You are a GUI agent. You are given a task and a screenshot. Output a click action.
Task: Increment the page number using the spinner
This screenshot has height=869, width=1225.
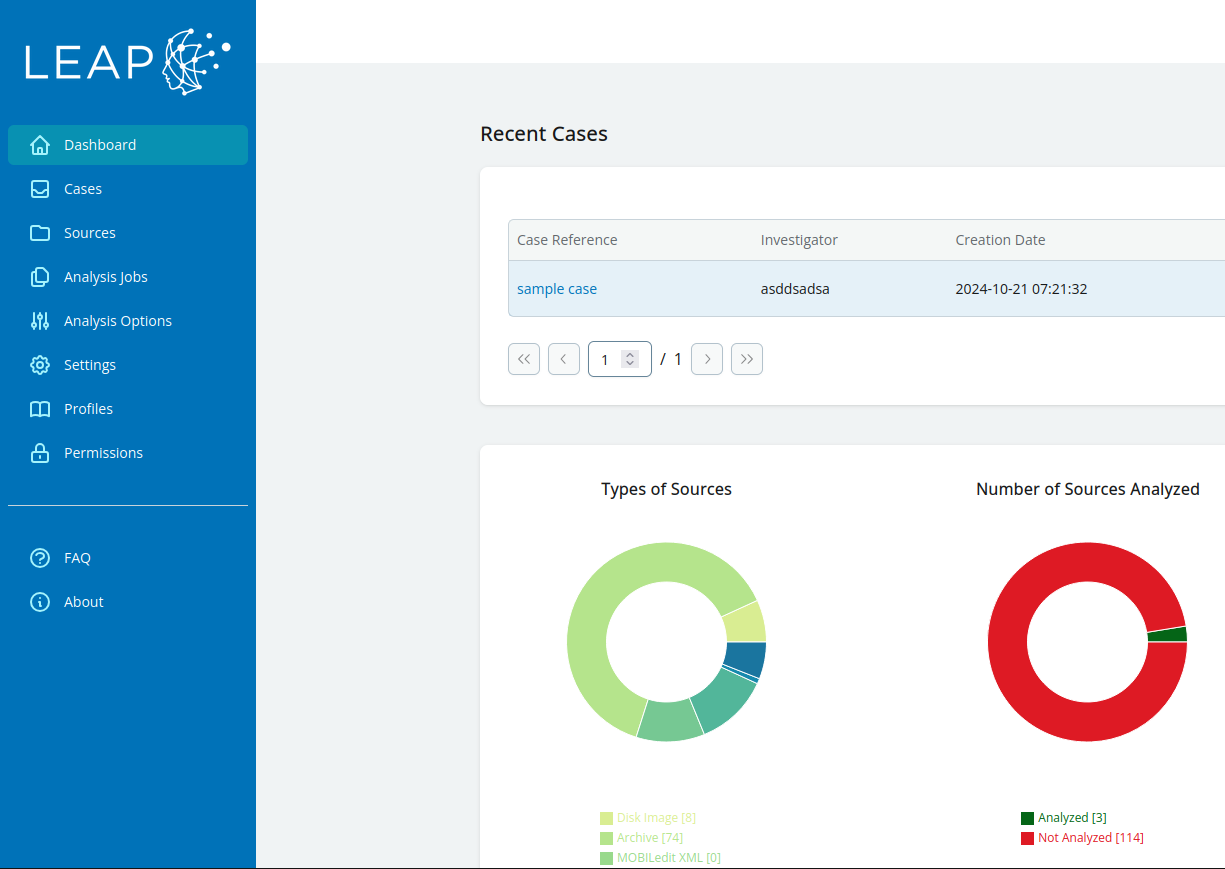click(630, 353)
